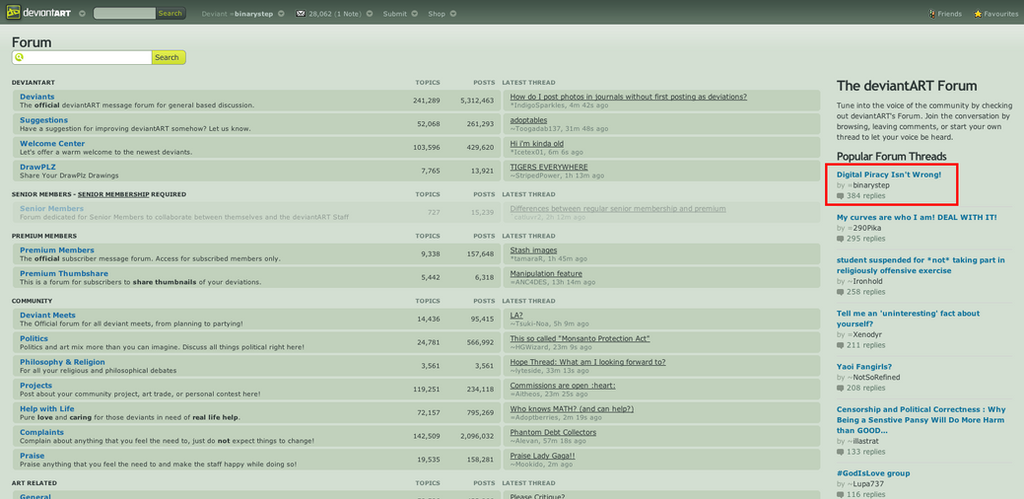Focus the Forum search input field

point(82,57)
